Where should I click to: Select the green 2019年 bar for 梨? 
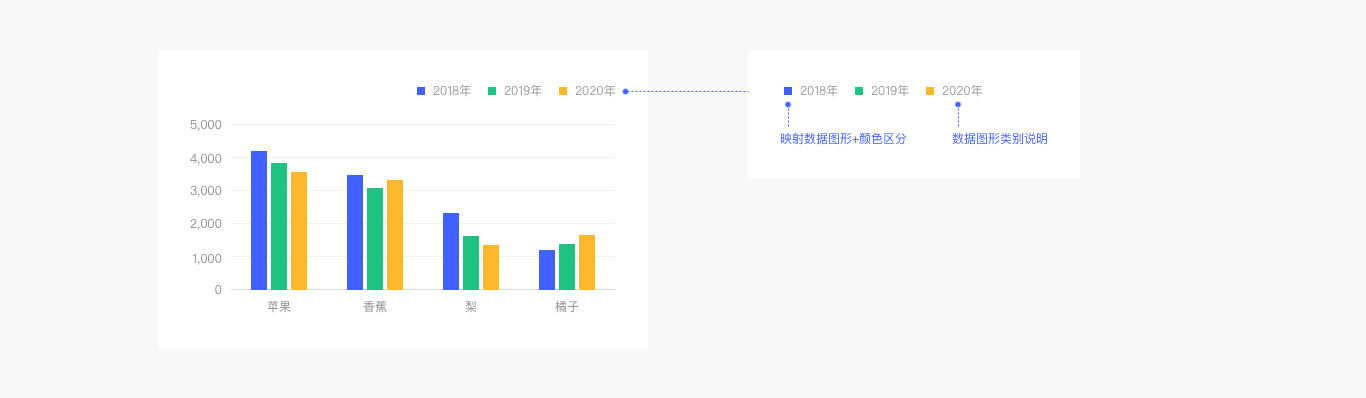pyautogui.click(x=471, y=263)
